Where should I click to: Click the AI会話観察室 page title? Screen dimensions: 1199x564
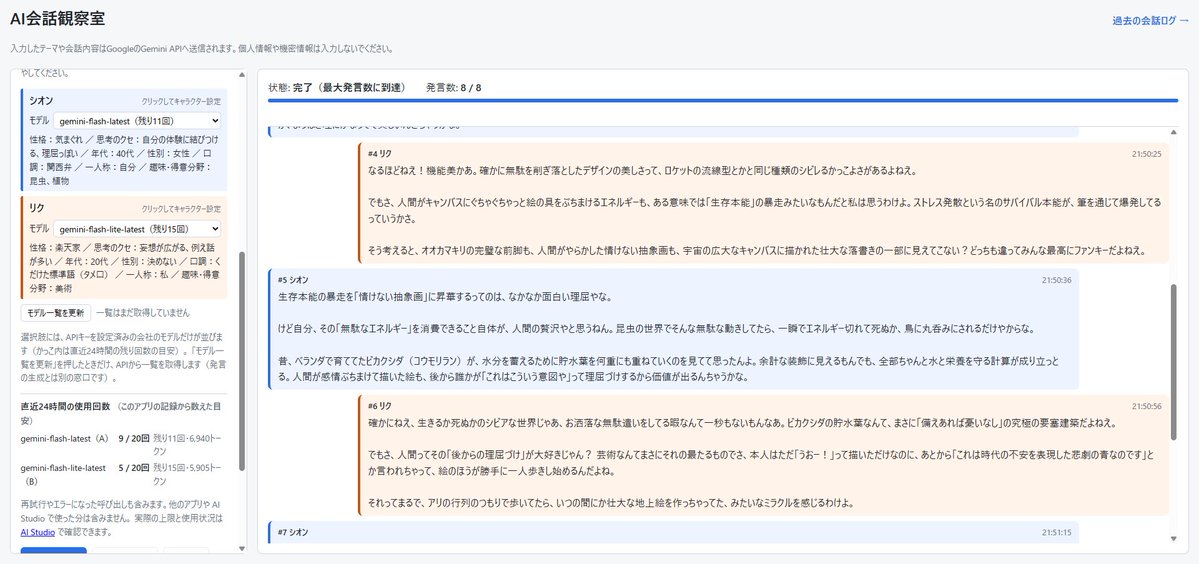pyautogui.click(x=58, y=18)
